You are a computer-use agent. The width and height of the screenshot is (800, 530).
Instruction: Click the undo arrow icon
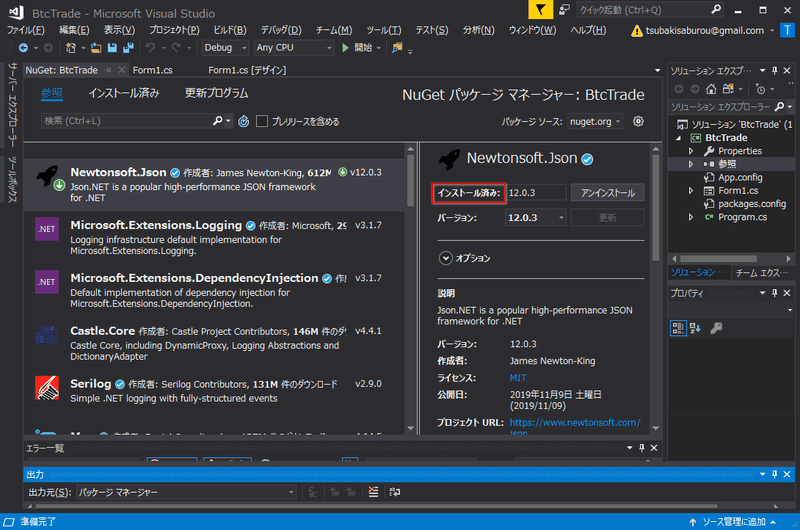pos(150,47)
